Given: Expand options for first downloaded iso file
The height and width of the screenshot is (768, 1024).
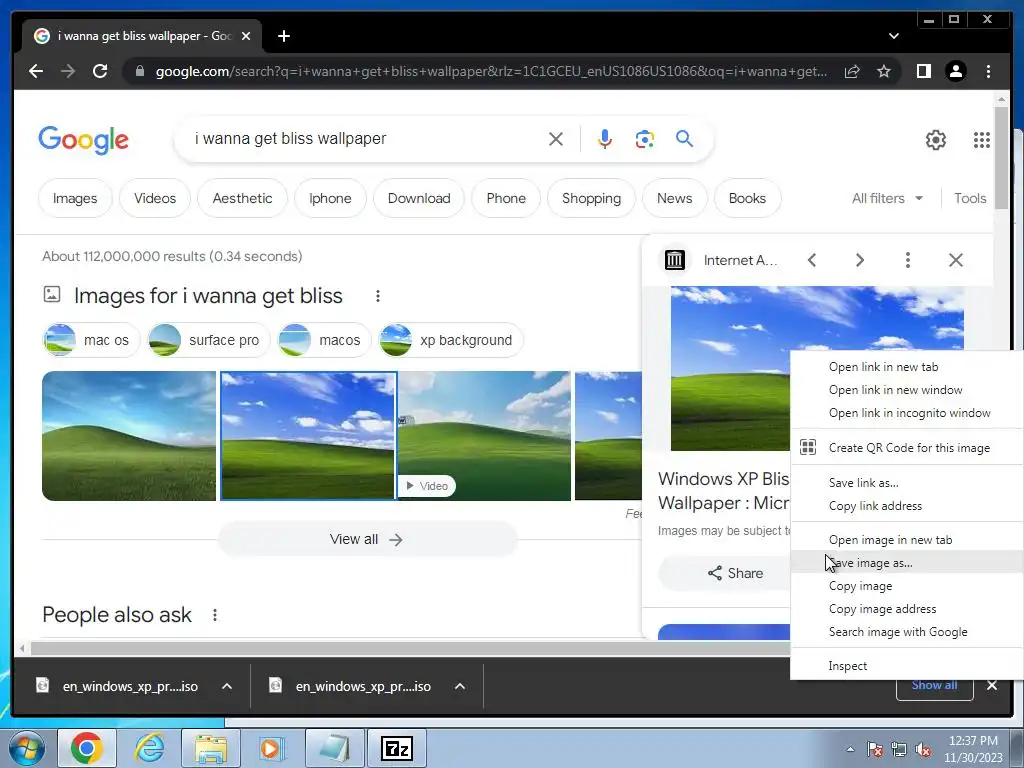Looking at the screenshot, I should pos(227,686).
